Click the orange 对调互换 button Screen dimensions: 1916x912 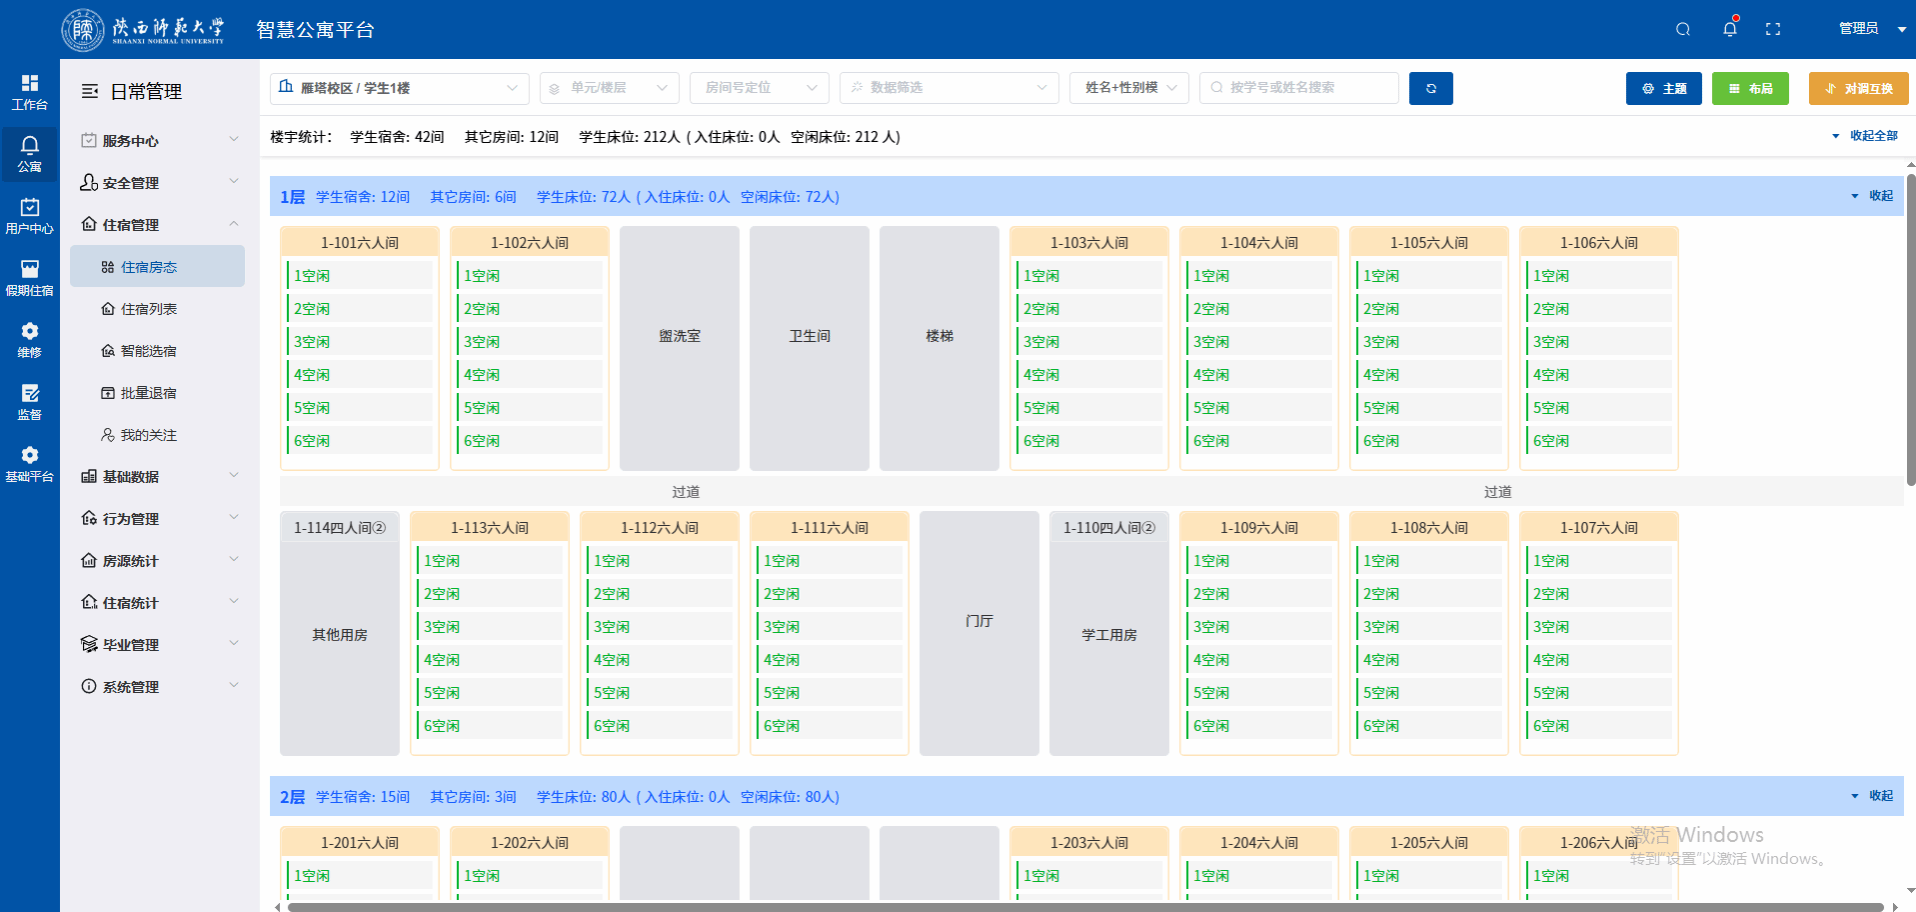point(1858,88)
